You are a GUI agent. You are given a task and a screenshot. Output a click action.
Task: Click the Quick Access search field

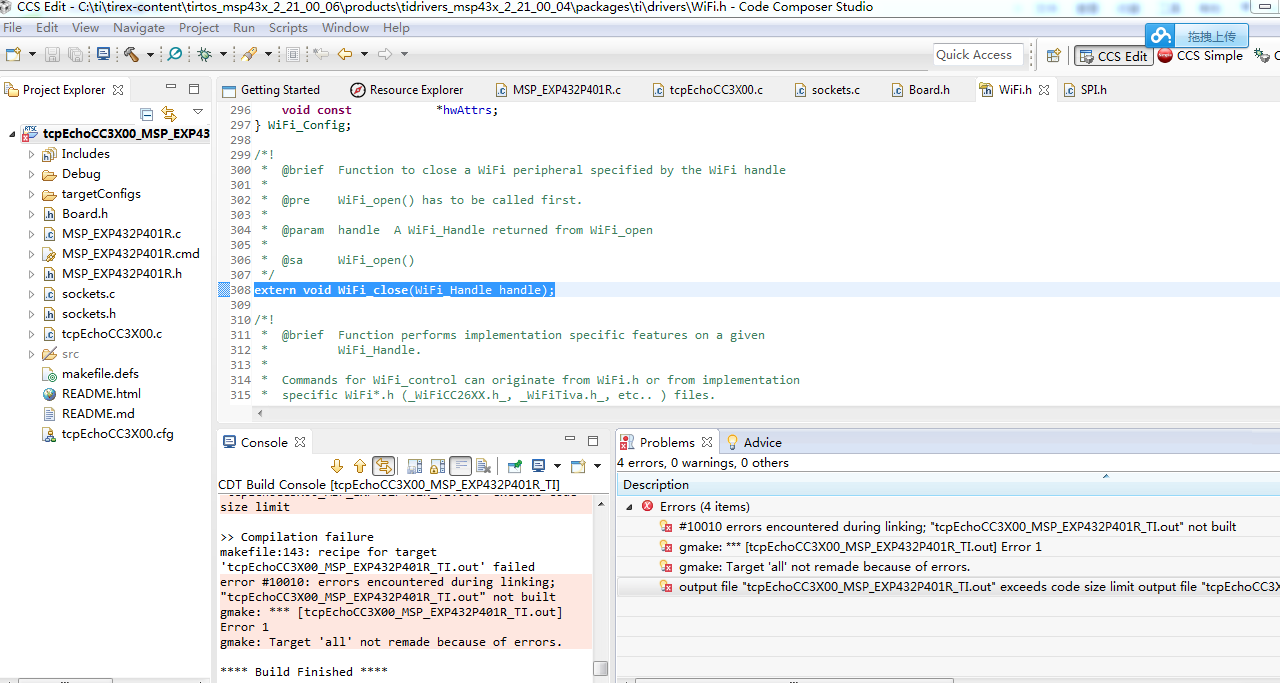coord(975,55)
